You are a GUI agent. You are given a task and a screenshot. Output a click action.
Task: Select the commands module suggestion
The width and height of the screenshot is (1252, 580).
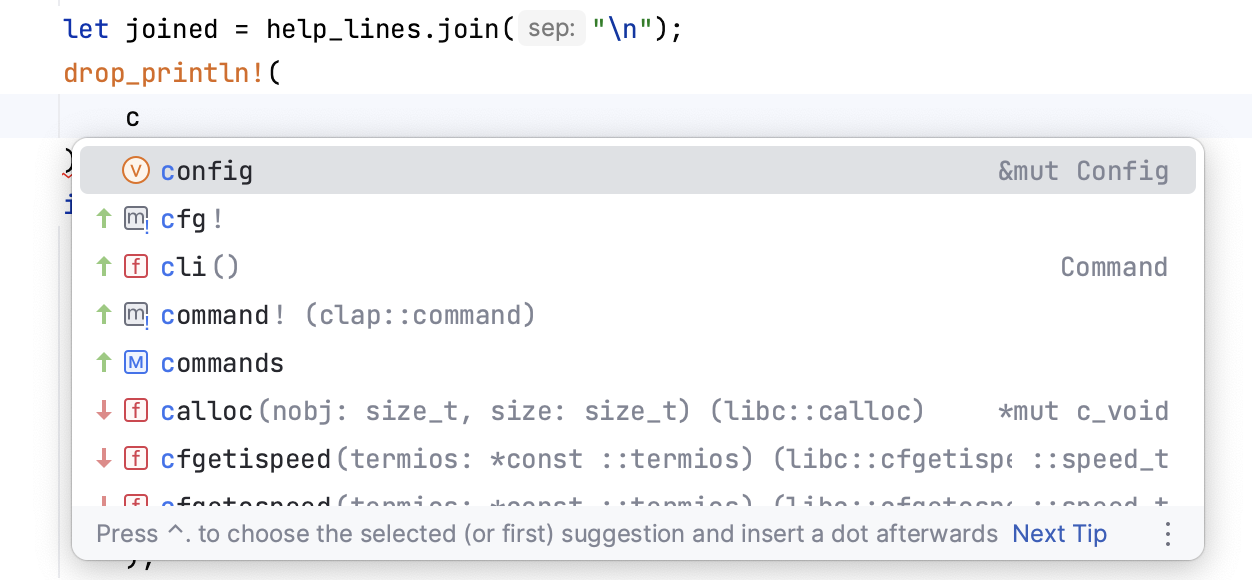coord(222,362)
